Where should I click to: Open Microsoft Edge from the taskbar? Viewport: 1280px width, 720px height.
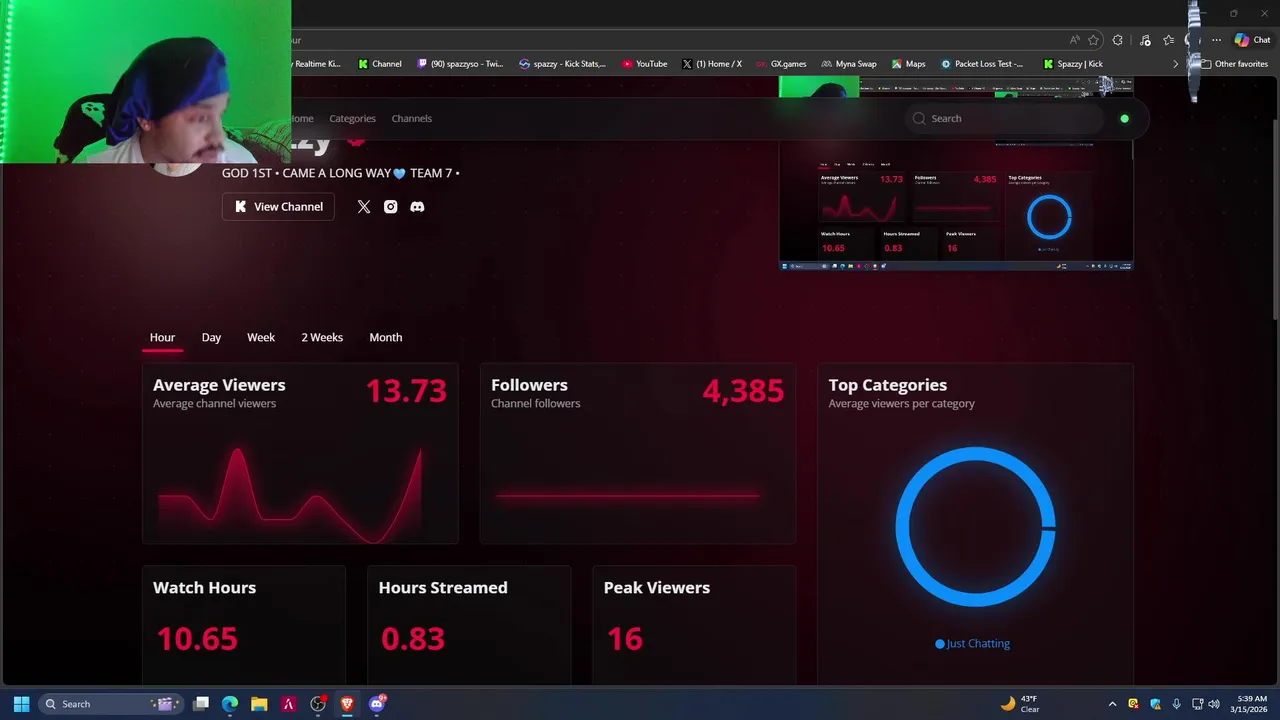230,704
